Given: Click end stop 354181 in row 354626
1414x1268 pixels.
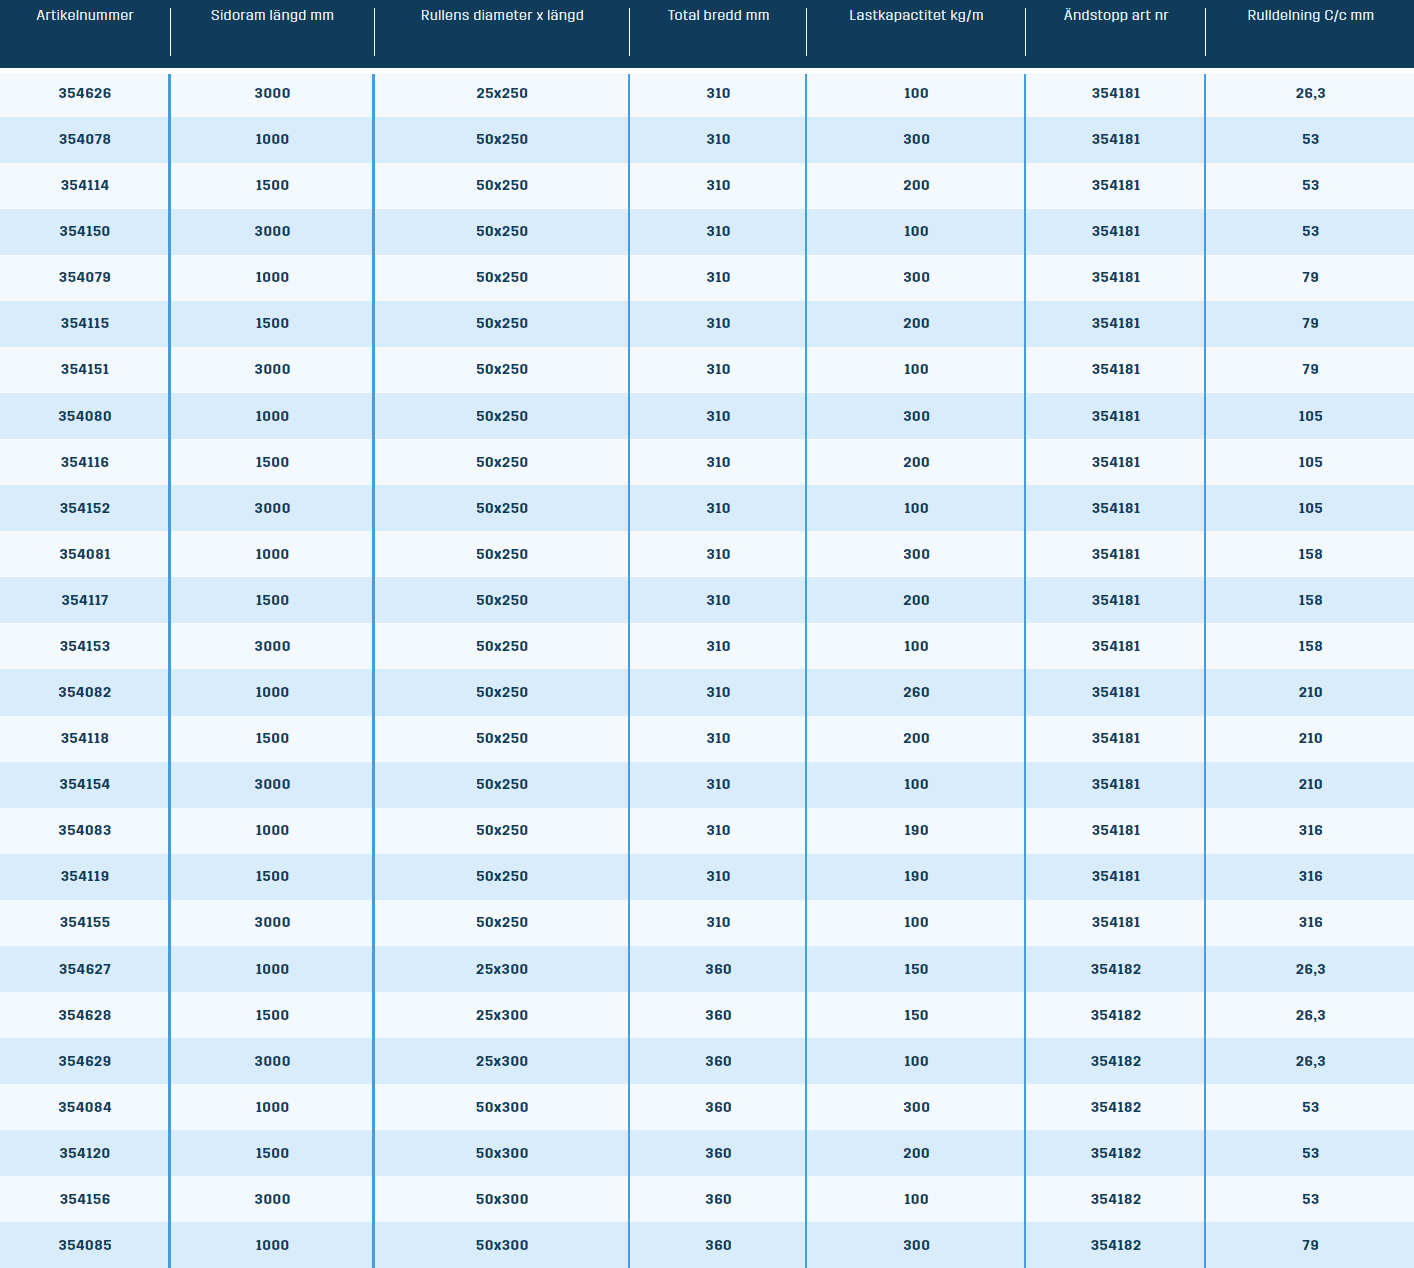Looking at the screenshot, I should 1116,93.
